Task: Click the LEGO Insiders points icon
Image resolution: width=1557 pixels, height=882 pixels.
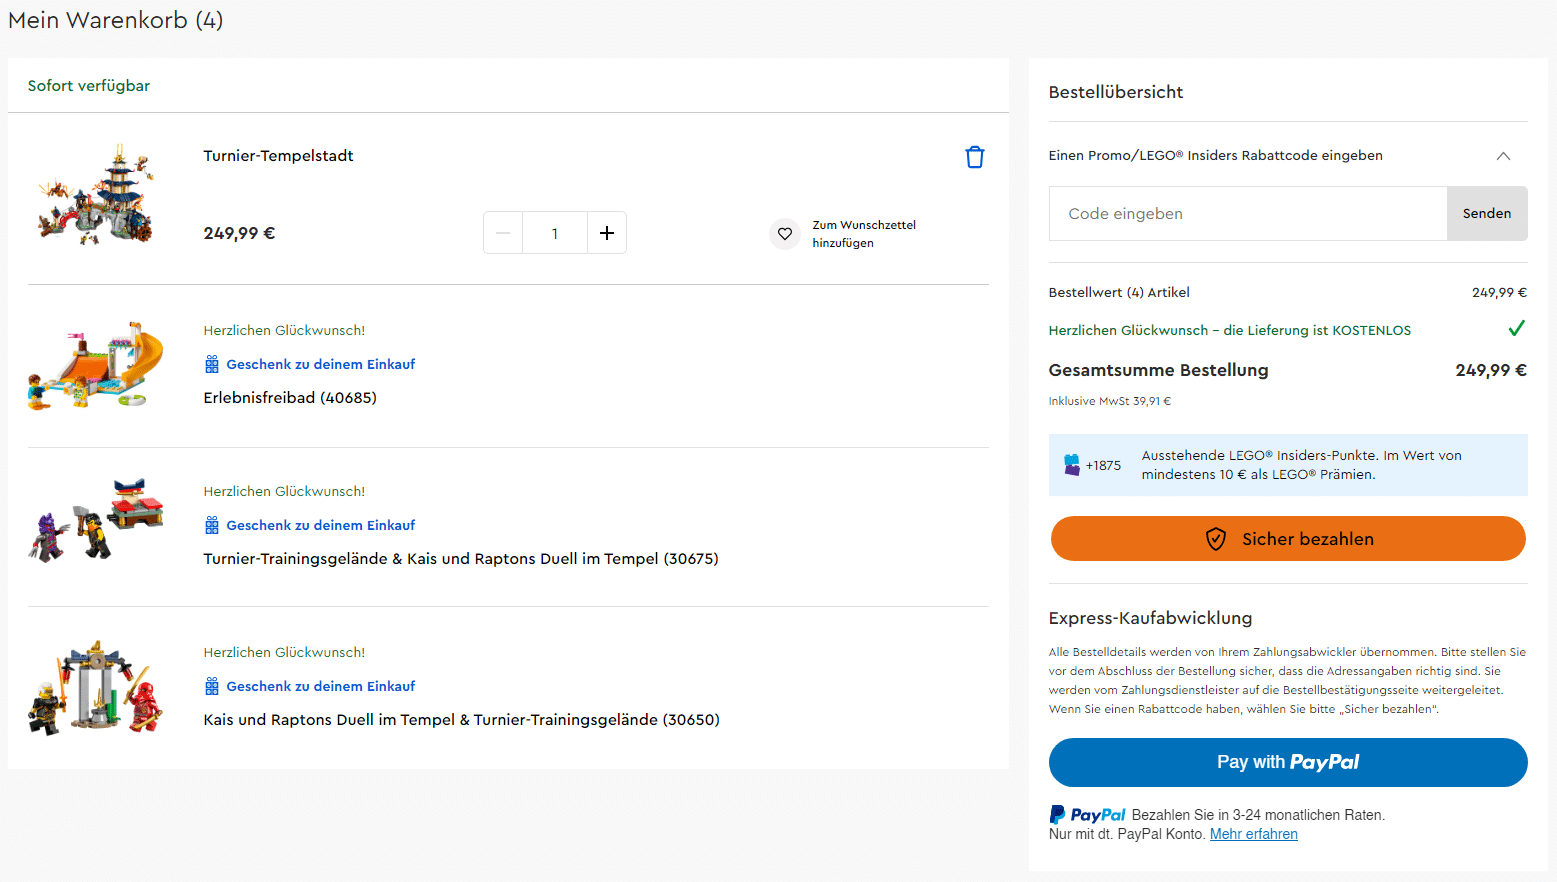Action: point(1072,465)
